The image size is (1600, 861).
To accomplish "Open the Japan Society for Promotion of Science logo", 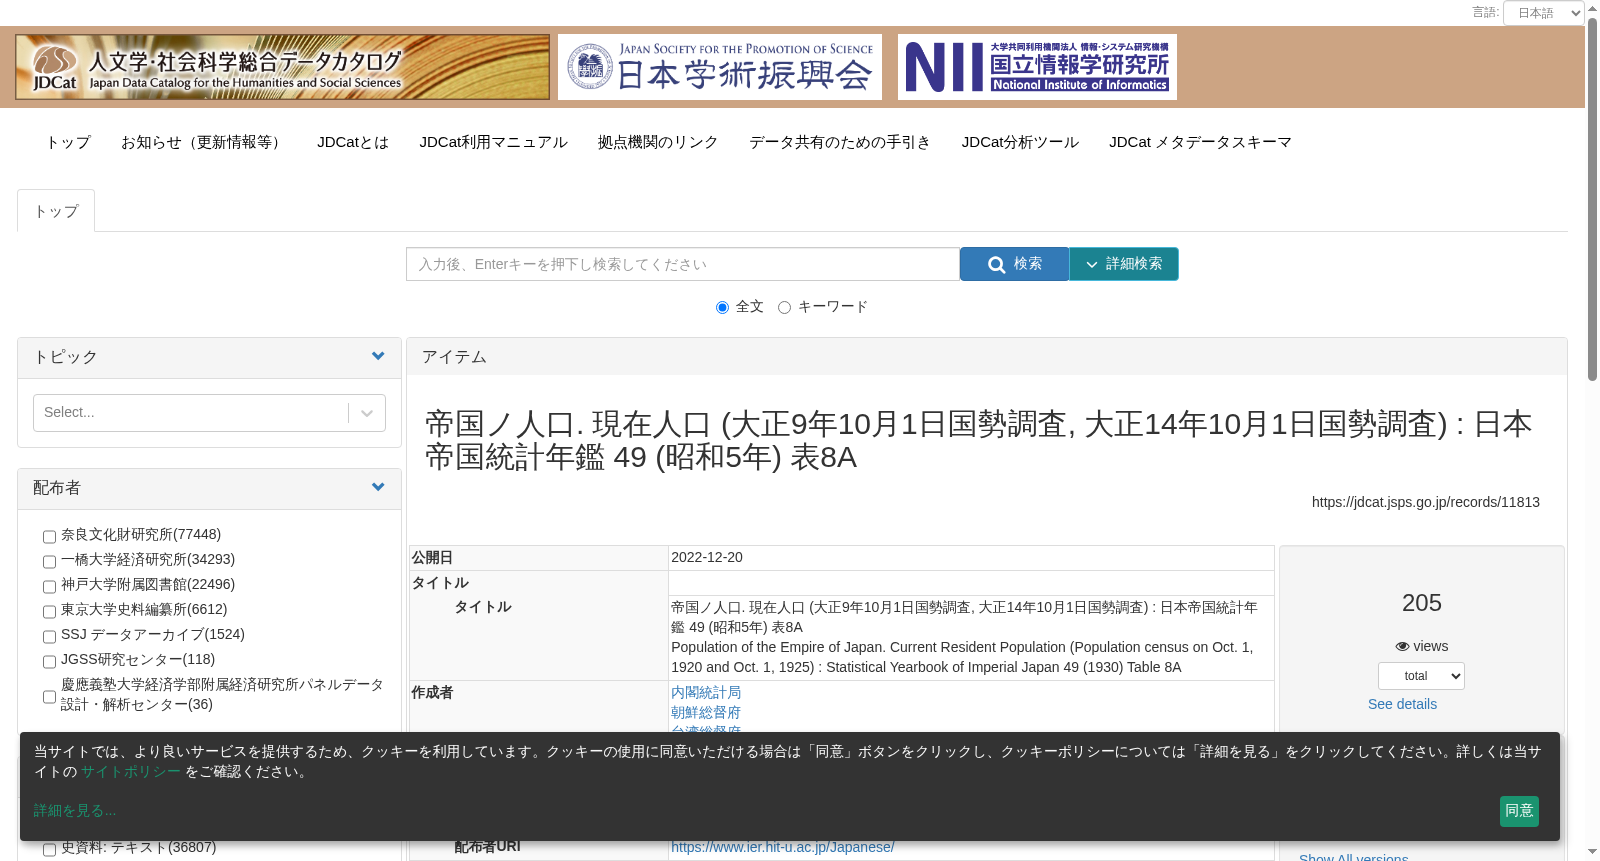I will 720,67.
